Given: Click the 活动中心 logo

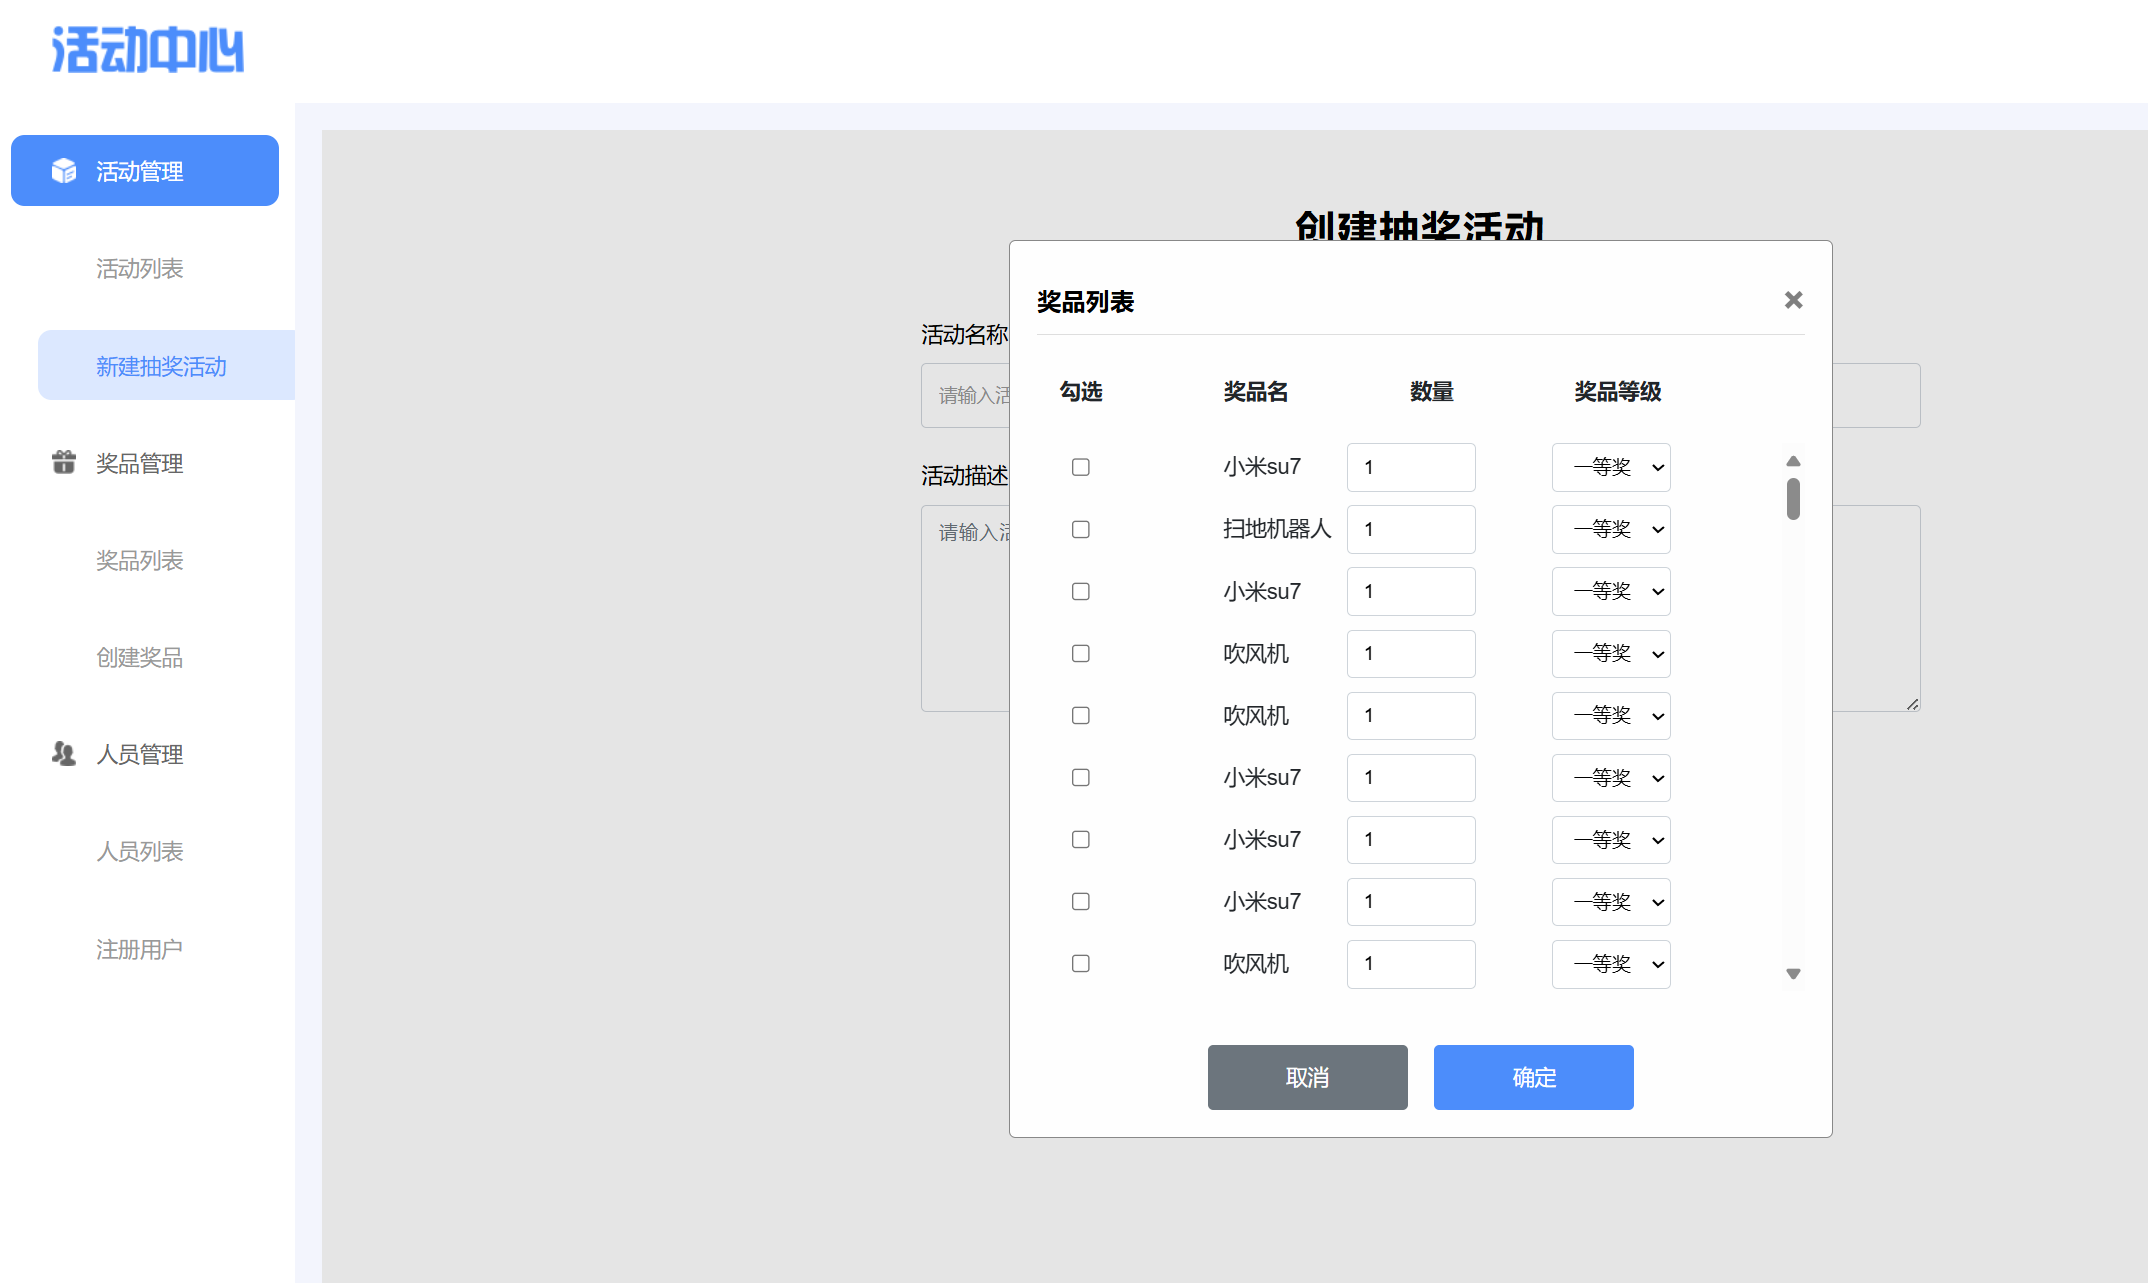Looking at the screenshot, I should [x=147, y=50].
